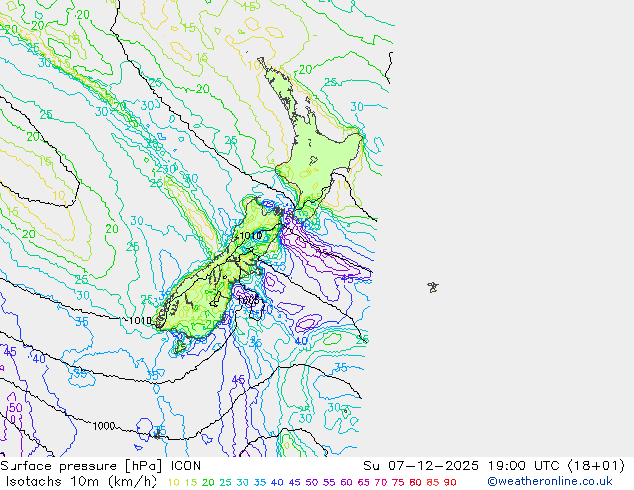Click the 'ICON' model name label

coord(186,466)
